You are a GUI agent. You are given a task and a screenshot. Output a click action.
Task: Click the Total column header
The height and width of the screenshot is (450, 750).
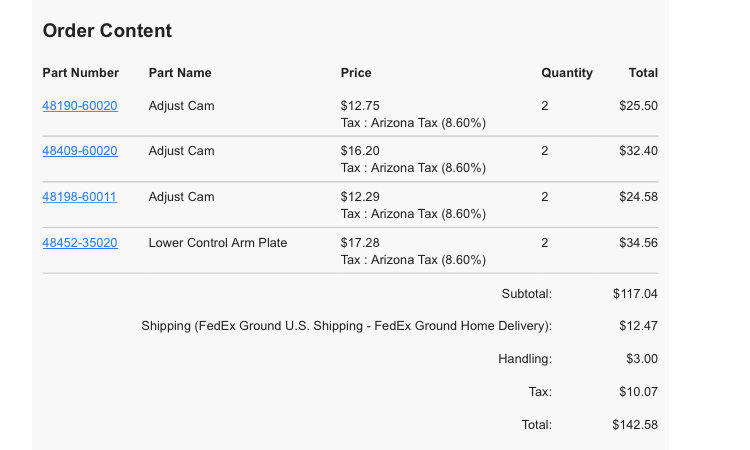click(x=643, y=73)
